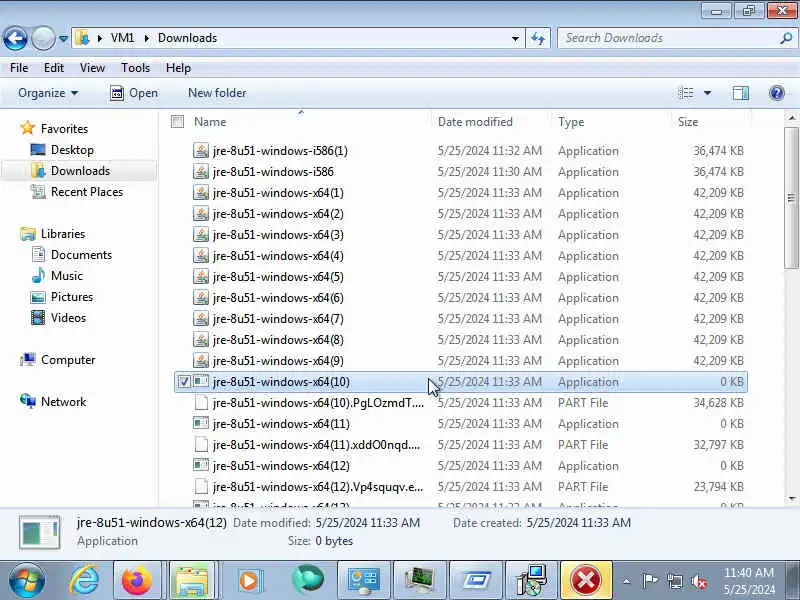Click the Downloads breadcrumb in address bar
Screen dimensions: 800x600
click(187, 38)
